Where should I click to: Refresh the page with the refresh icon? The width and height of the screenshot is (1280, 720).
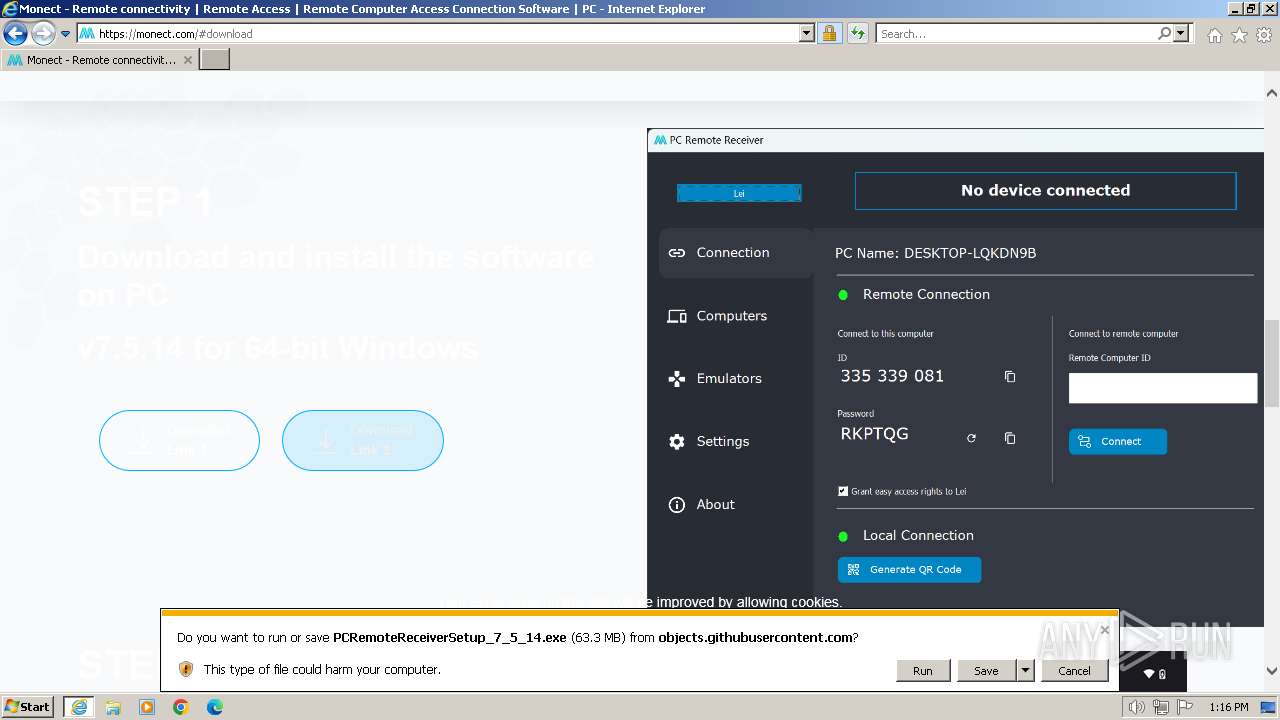857,33
